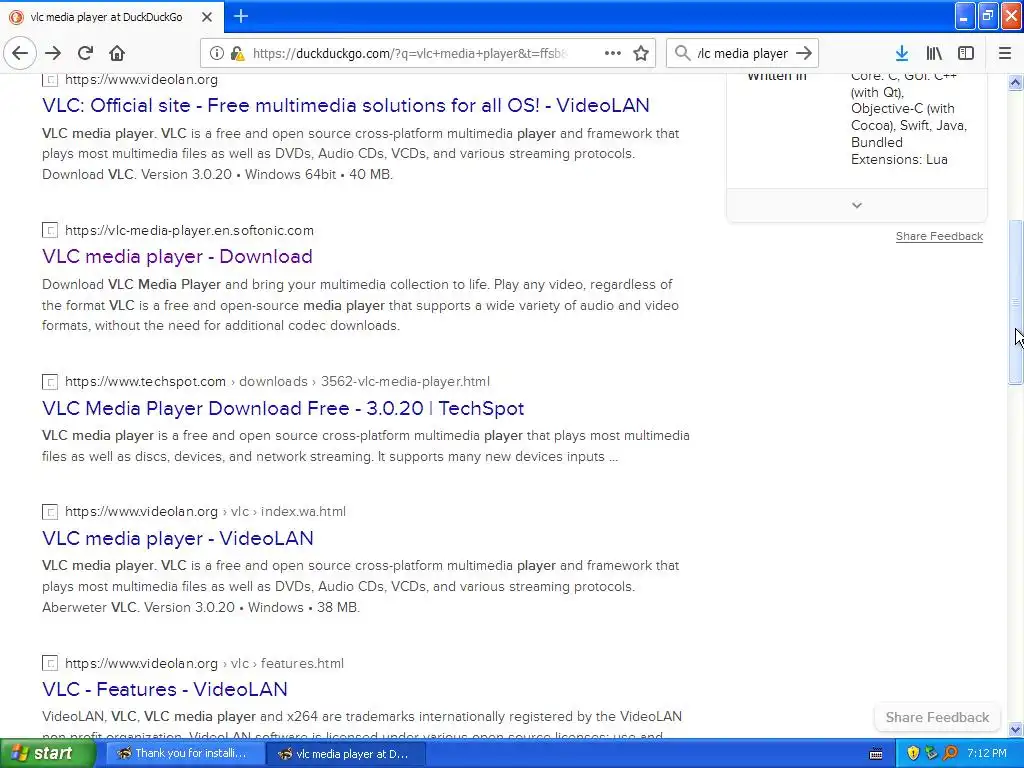Expand the info box chevron
Viewport: 1024px width, 768px height.
click(857, 205)
